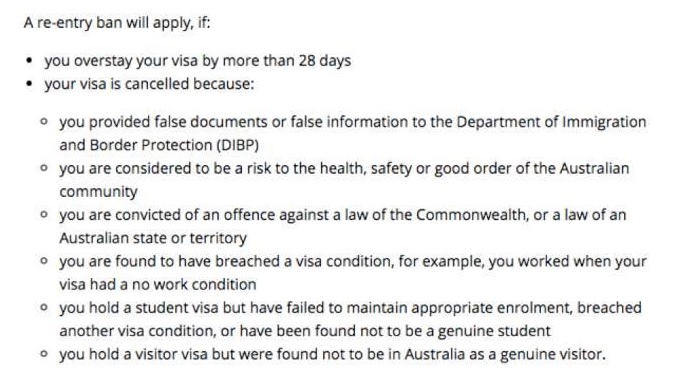
Task: Click the word 'community' under the Australian risk item
Action: pyautogui.click(x=98, y=192)
